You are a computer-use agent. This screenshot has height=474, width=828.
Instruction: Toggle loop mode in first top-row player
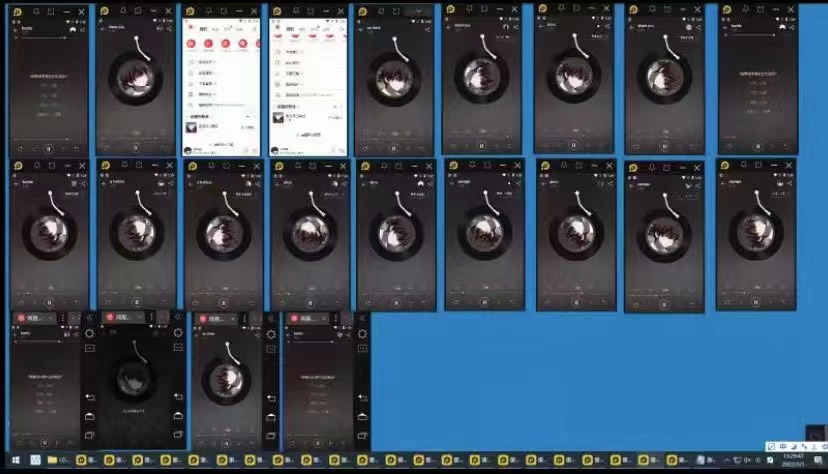20,149
